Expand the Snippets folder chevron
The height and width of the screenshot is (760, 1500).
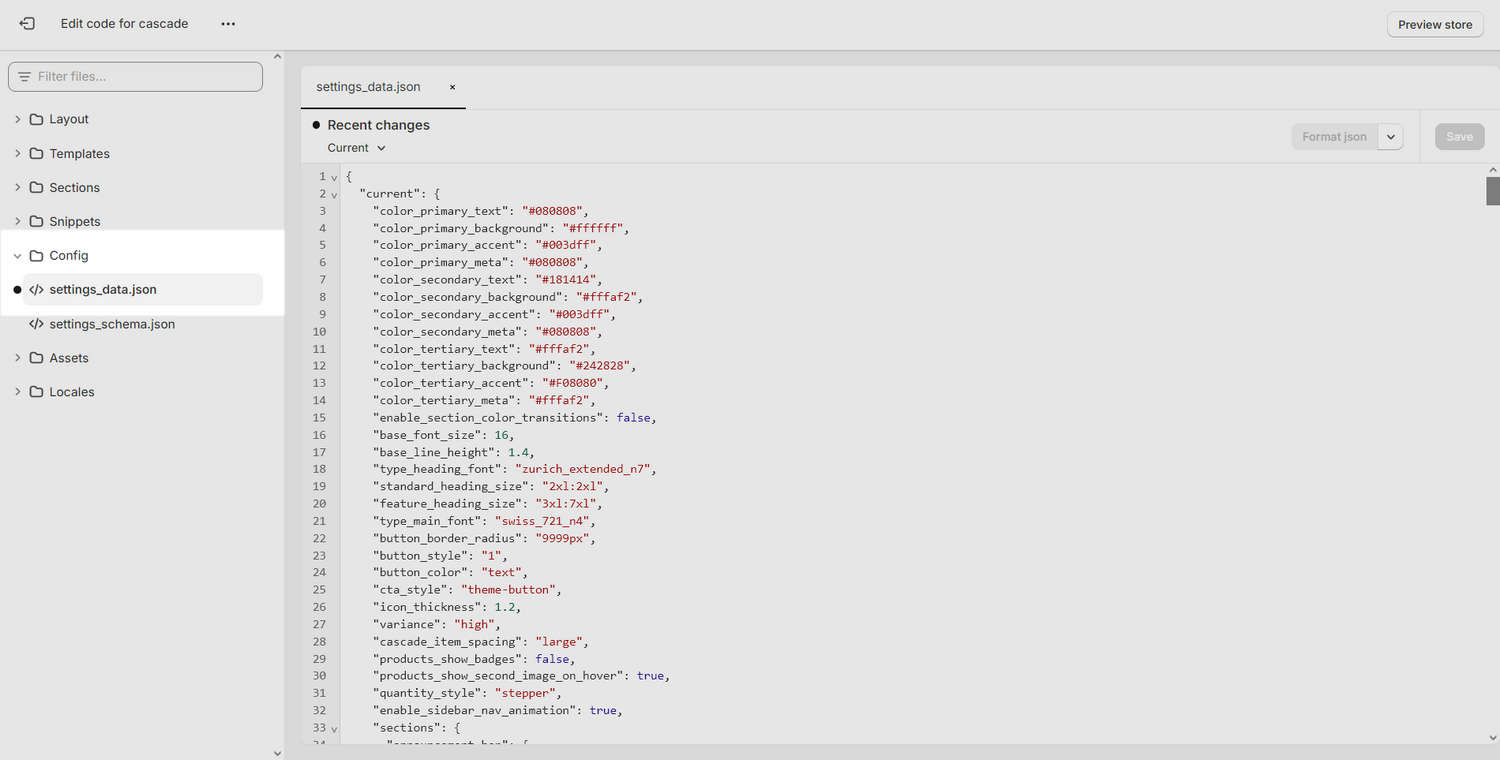(x=17, y=221)
